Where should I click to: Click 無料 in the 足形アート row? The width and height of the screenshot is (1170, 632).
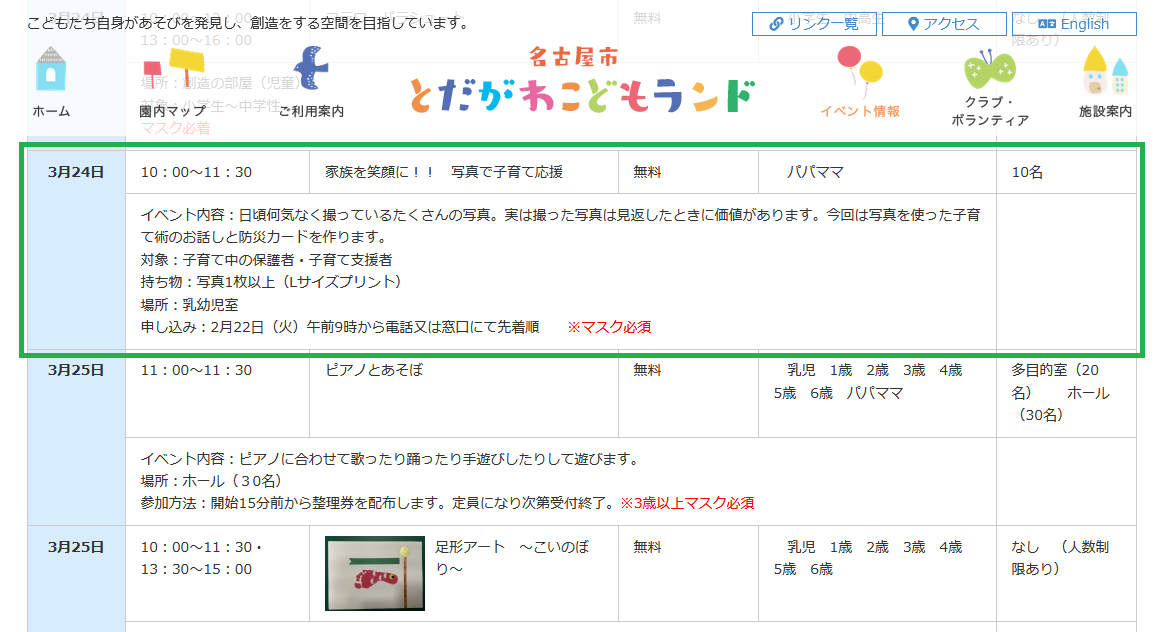pyautogui.click(x=647, y=547)
